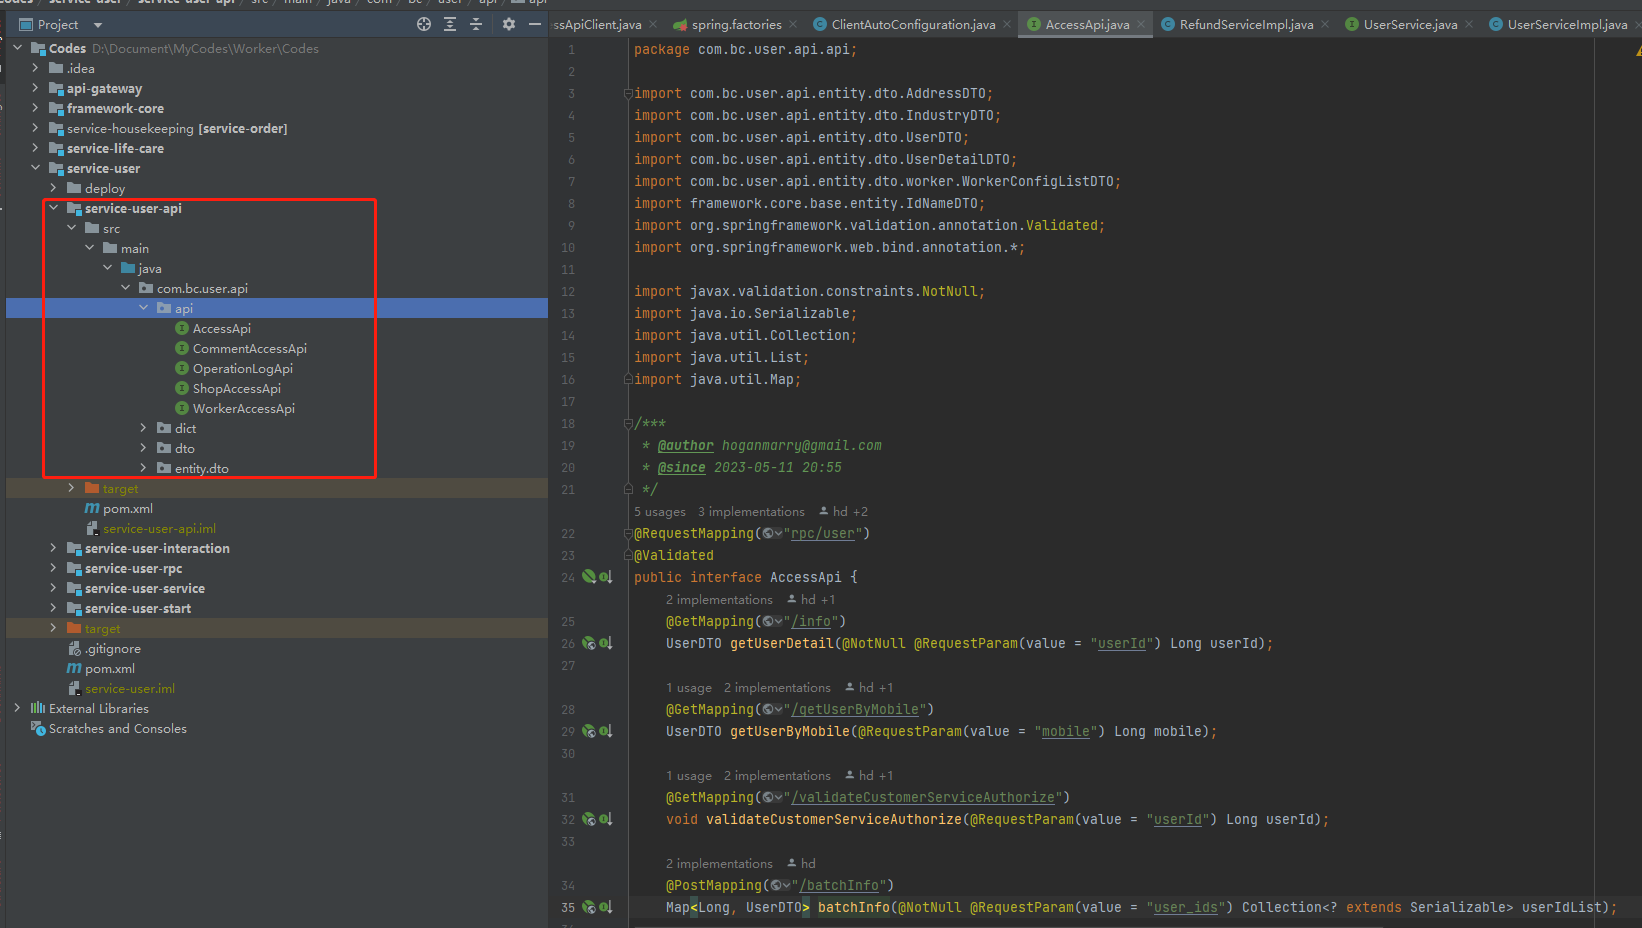
Task: Click line number 12 in gutter
Action: tap(568, 292)
